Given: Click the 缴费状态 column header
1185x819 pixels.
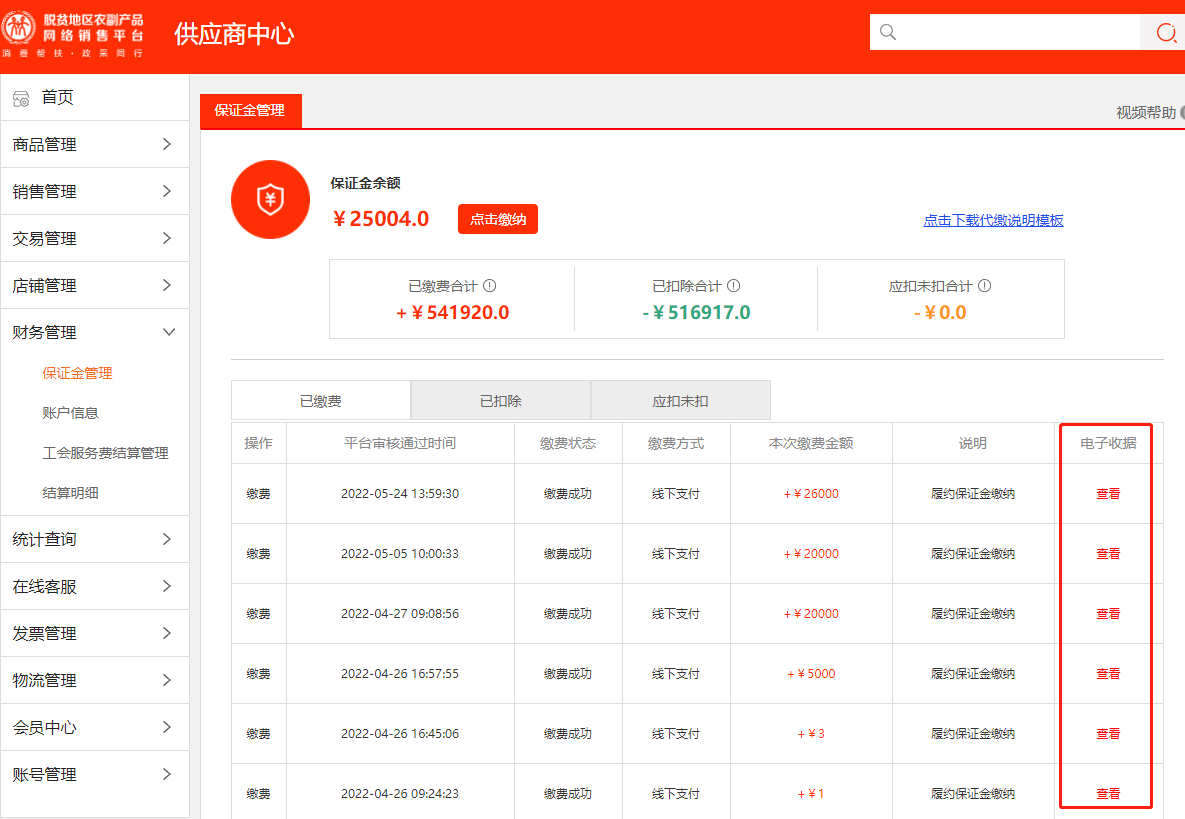Looking at the screenshot, I should coord(568,443).
